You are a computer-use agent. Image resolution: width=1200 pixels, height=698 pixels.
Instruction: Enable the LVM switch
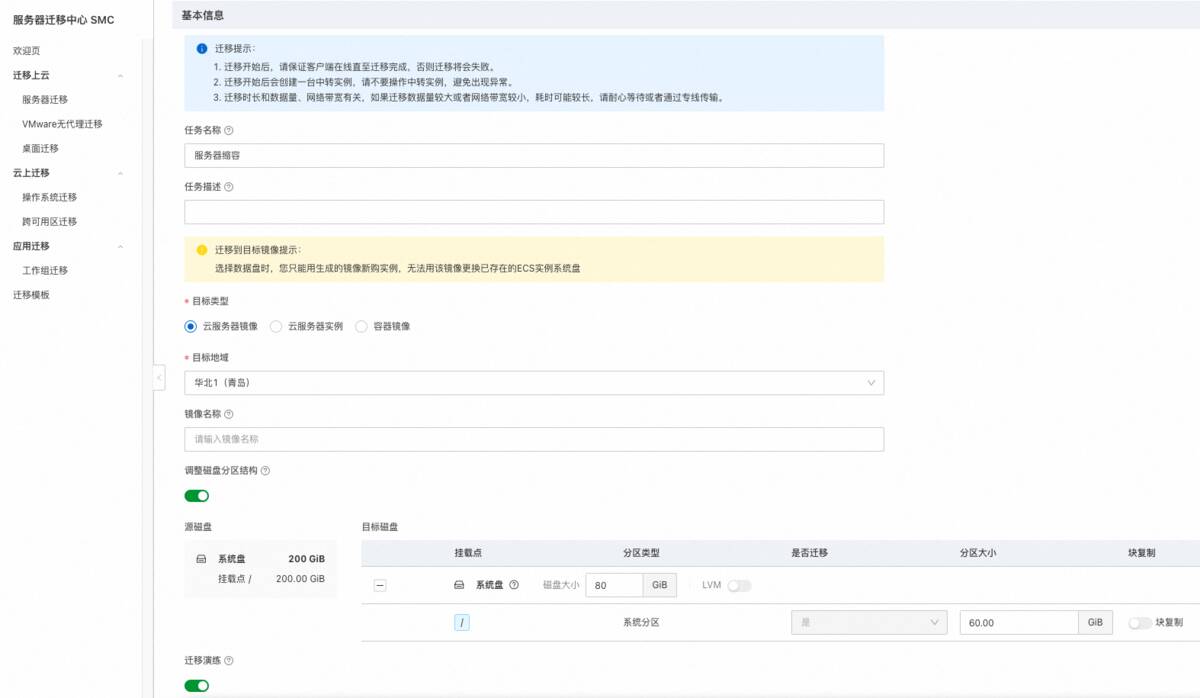[x=739, y=586]
